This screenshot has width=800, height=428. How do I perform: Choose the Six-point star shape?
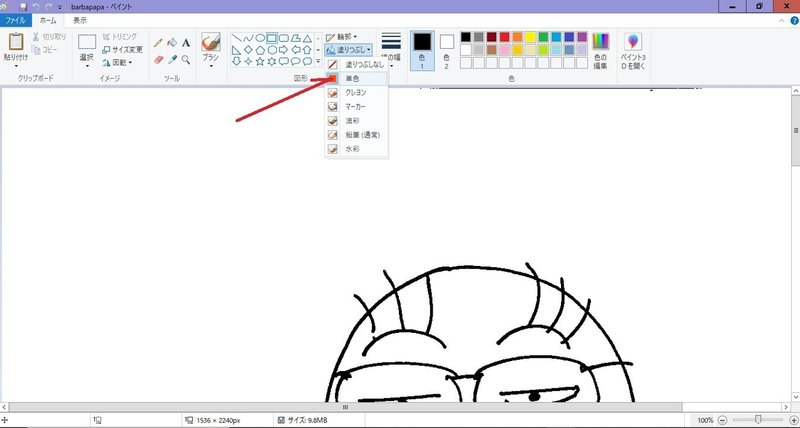pos(272,61)
